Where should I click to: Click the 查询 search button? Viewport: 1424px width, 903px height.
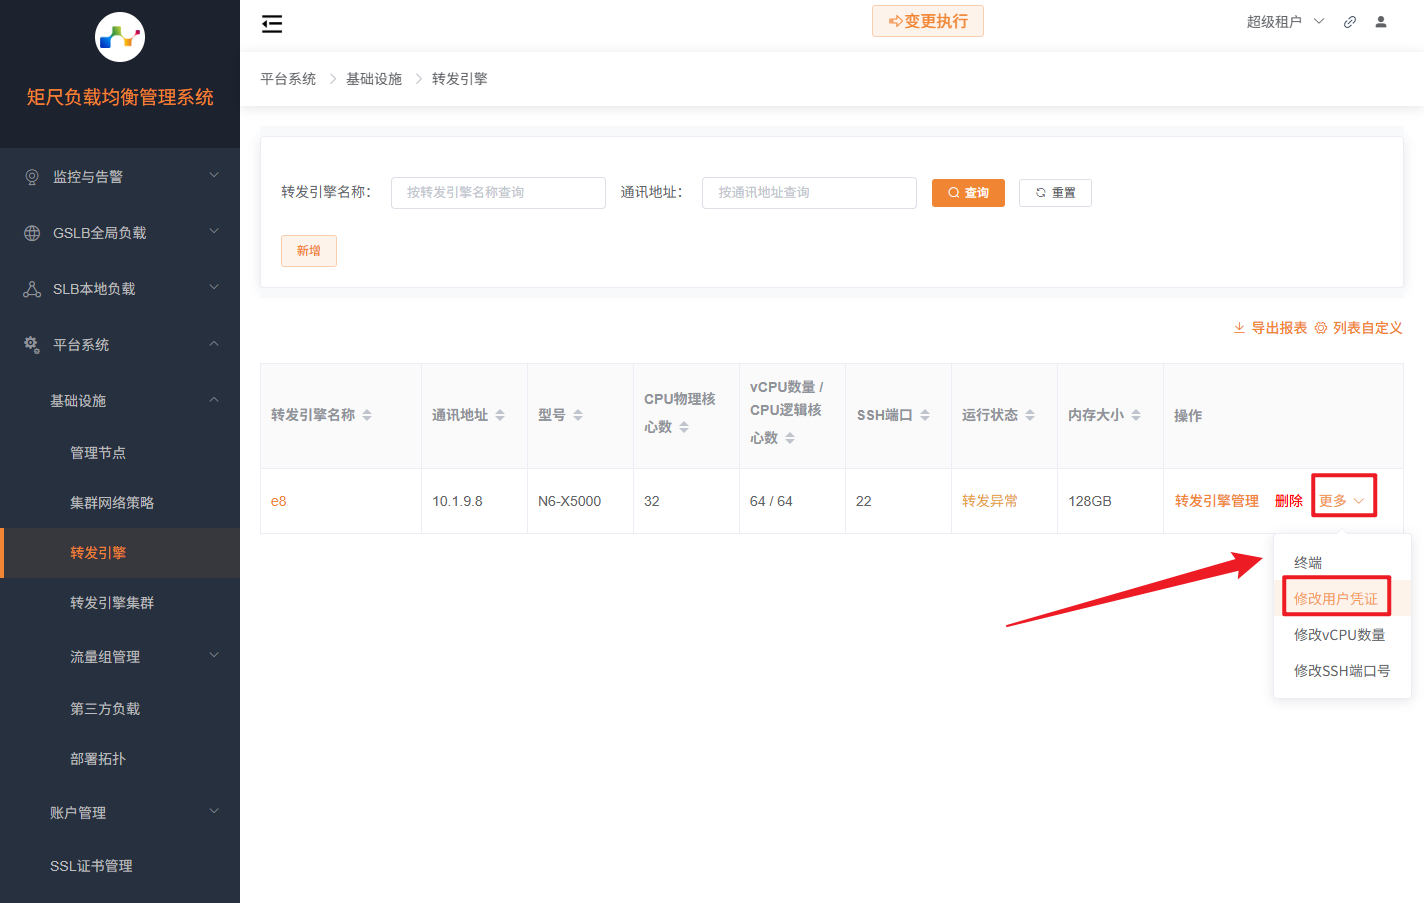(x=967, y=192)
